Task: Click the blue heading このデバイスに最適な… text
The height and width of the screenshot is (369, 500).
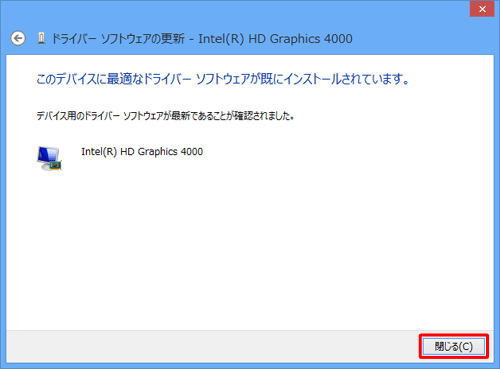Action: [223, 79]
